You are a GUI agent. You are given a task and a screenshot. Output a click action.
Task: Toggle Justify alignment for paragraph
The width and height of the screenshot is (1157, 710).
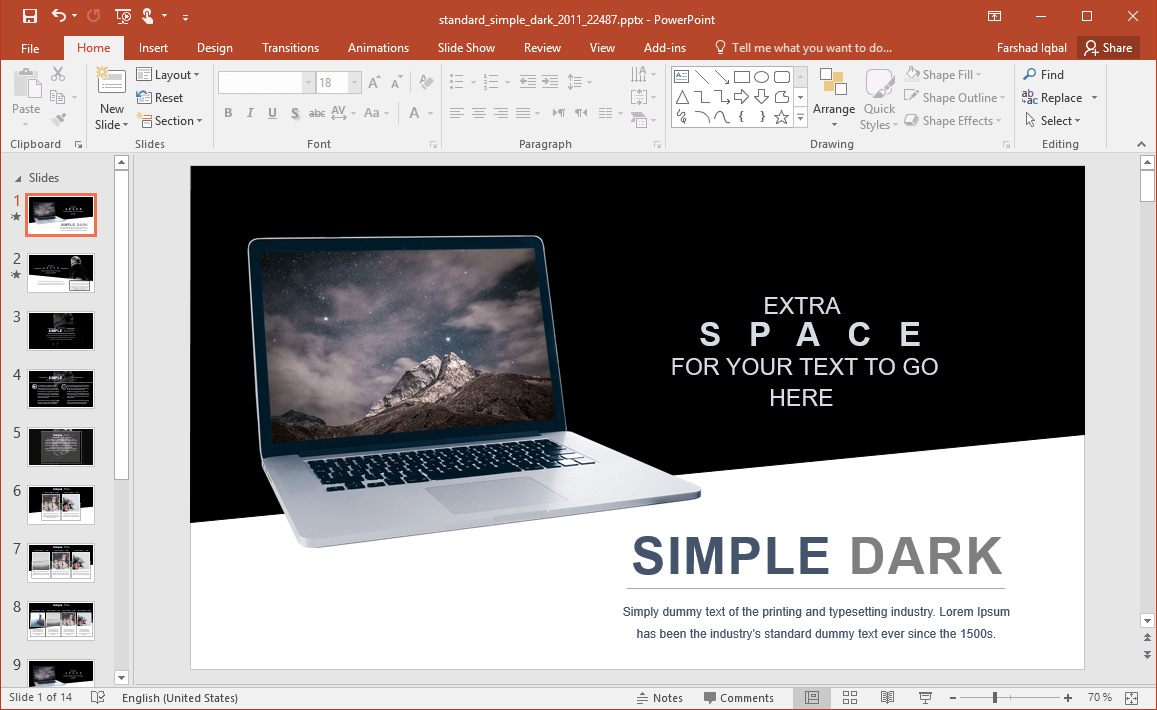click(x=523, y=113)
